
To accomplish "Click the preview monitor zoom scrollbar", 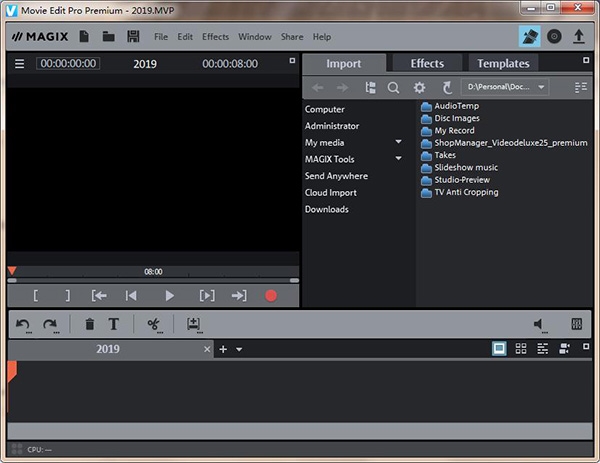I will [x=153, y=280].
